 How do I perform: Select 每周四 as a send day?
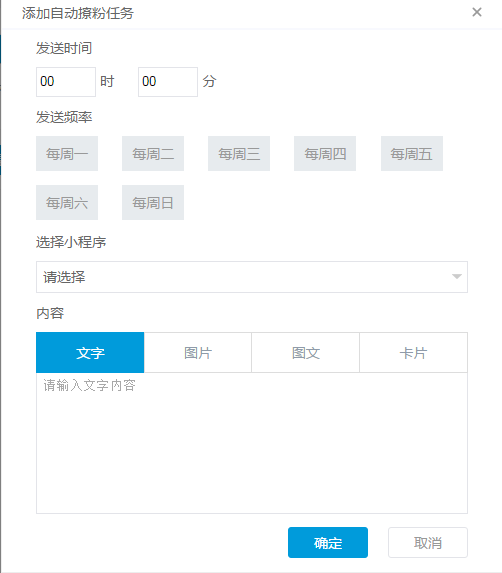[325, 153]
